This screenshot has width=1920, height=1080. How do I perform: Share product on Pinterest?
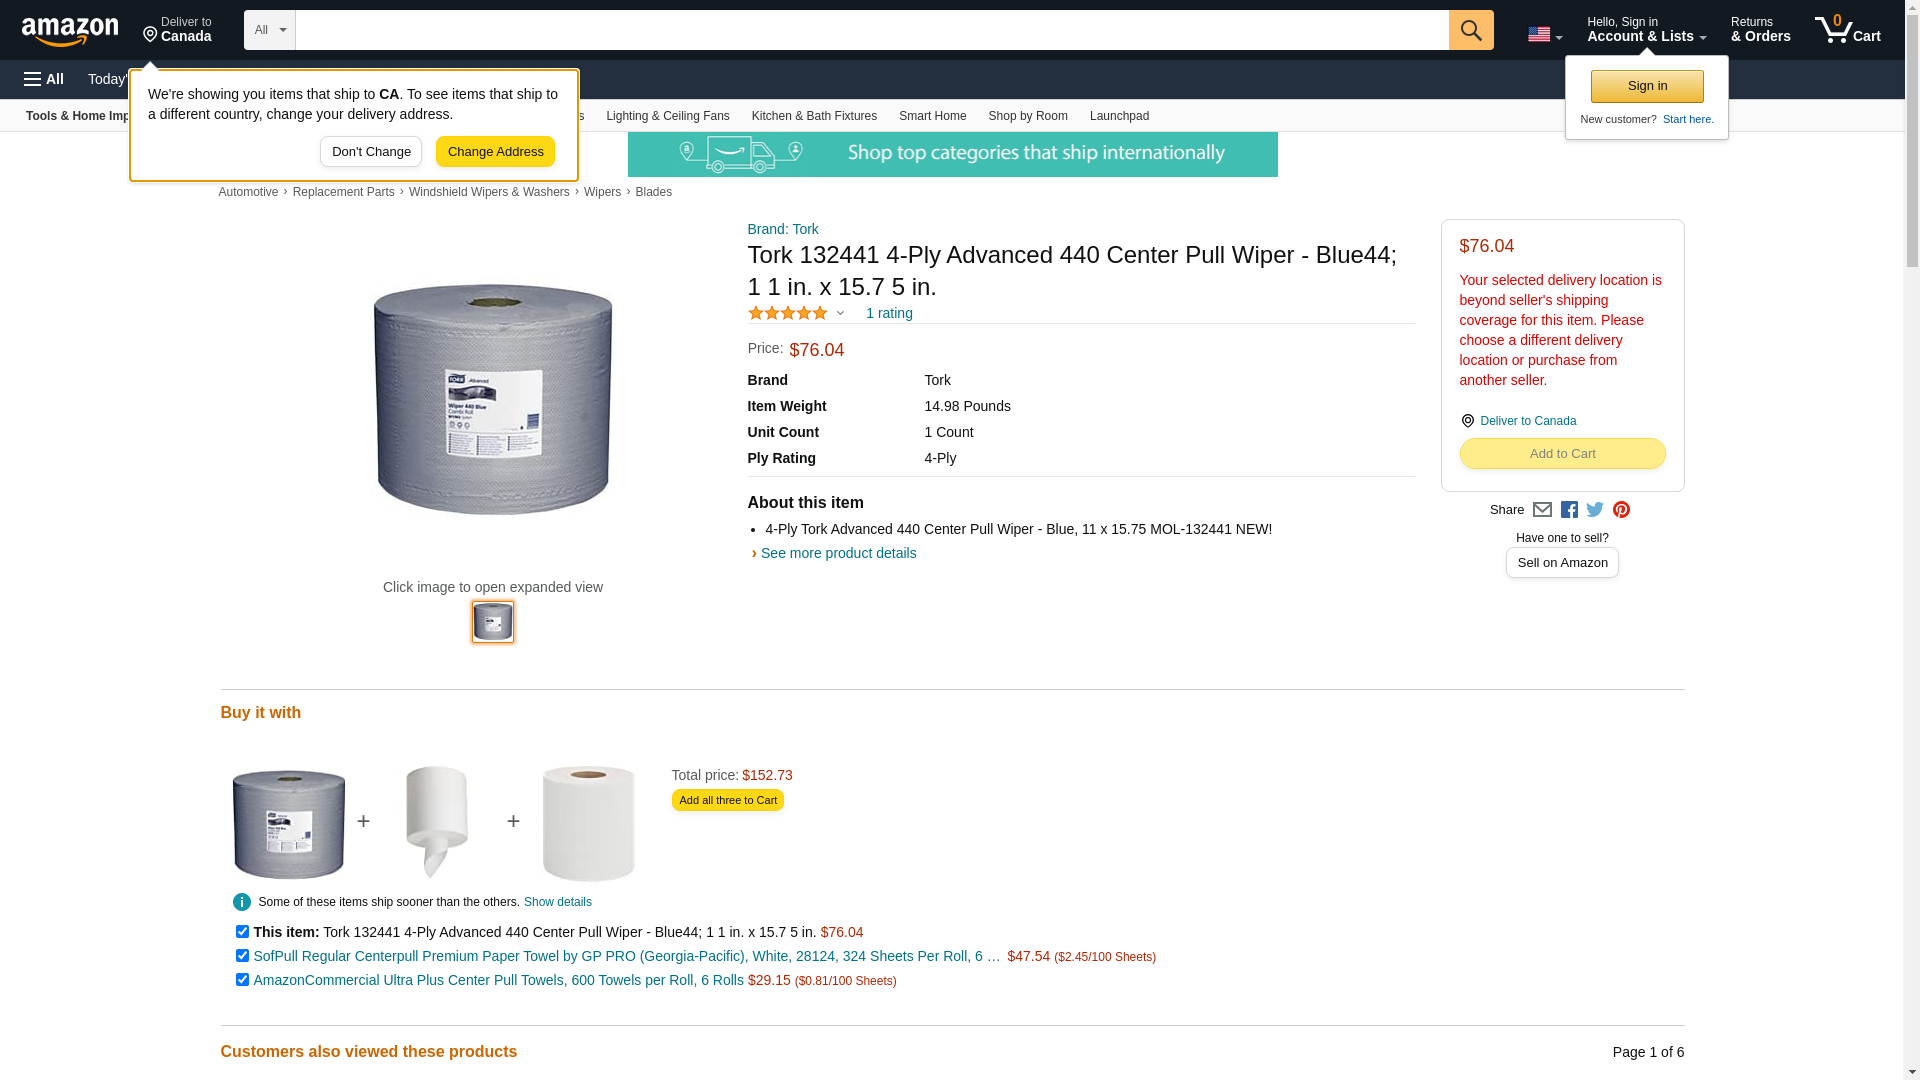(x=1621, y=510)
